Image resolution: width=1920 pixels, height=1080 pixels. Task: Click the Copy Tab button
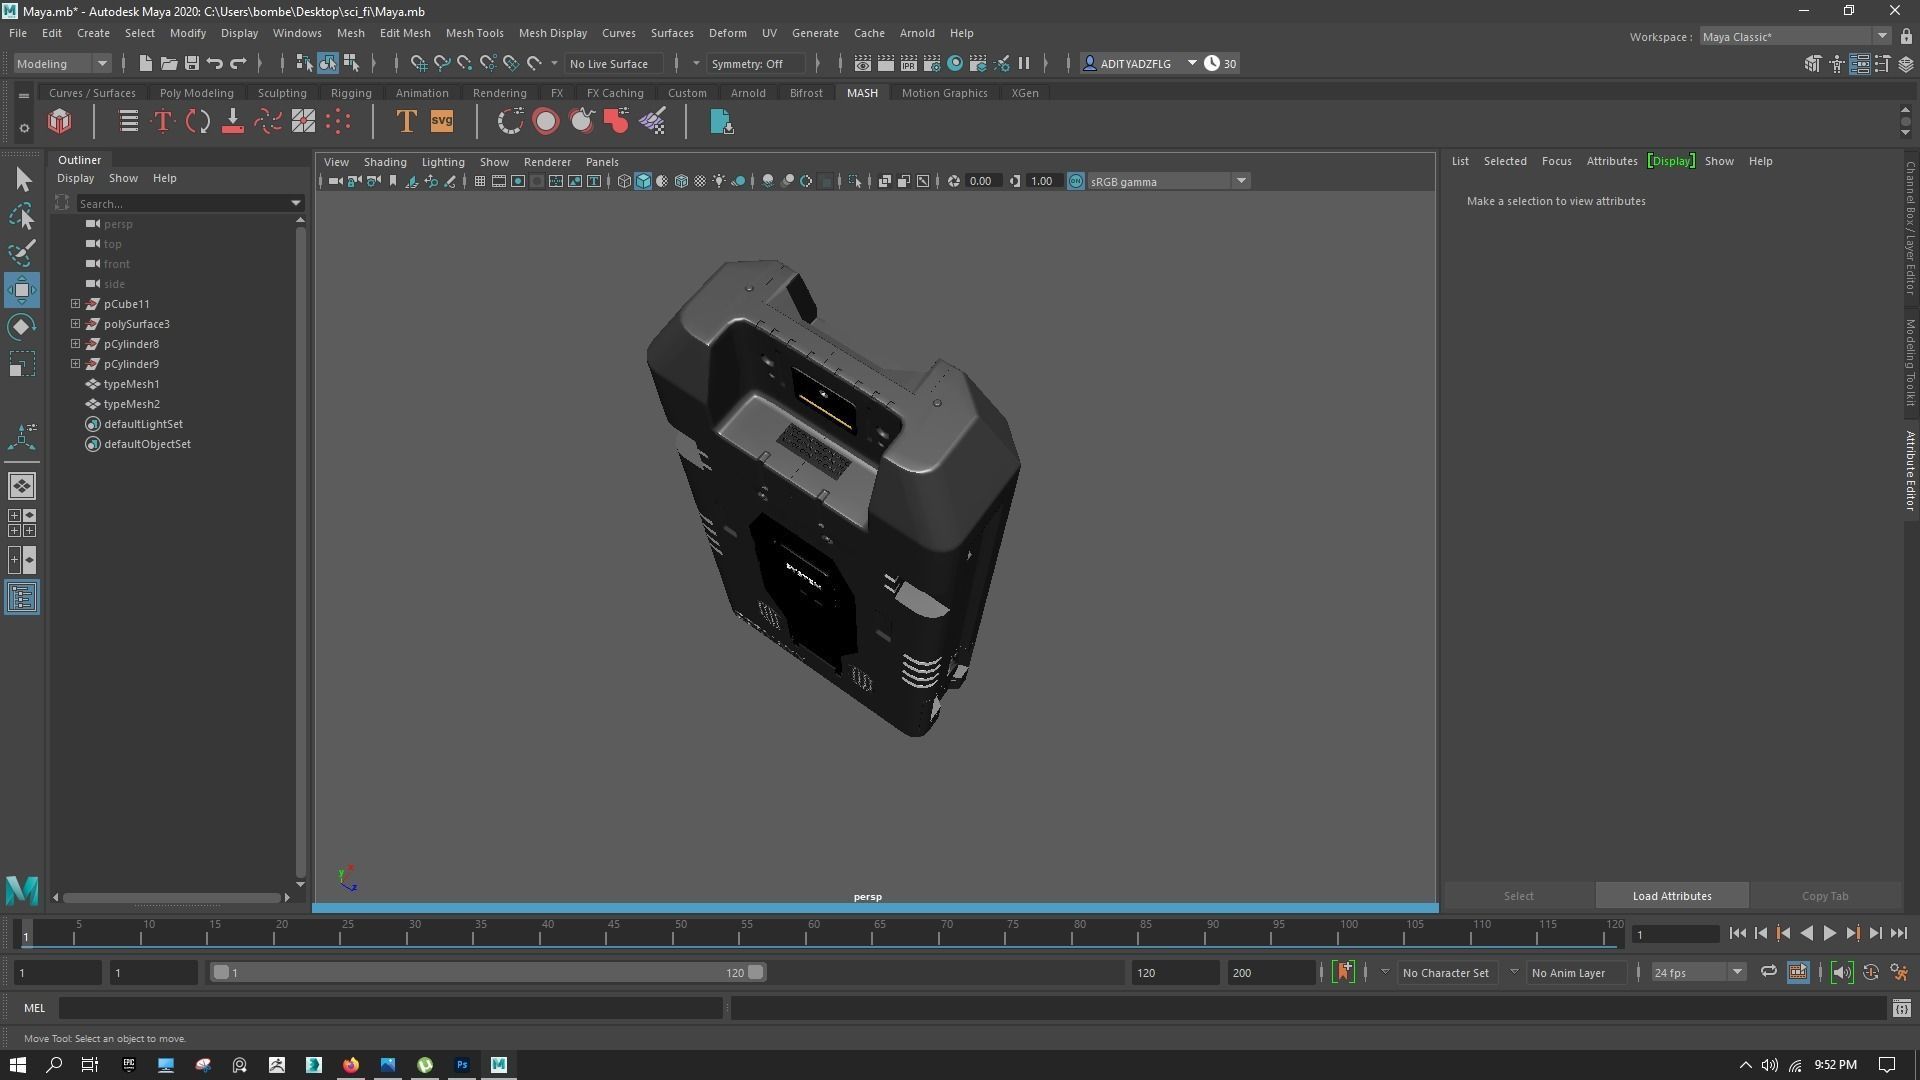coord(1825,896)
